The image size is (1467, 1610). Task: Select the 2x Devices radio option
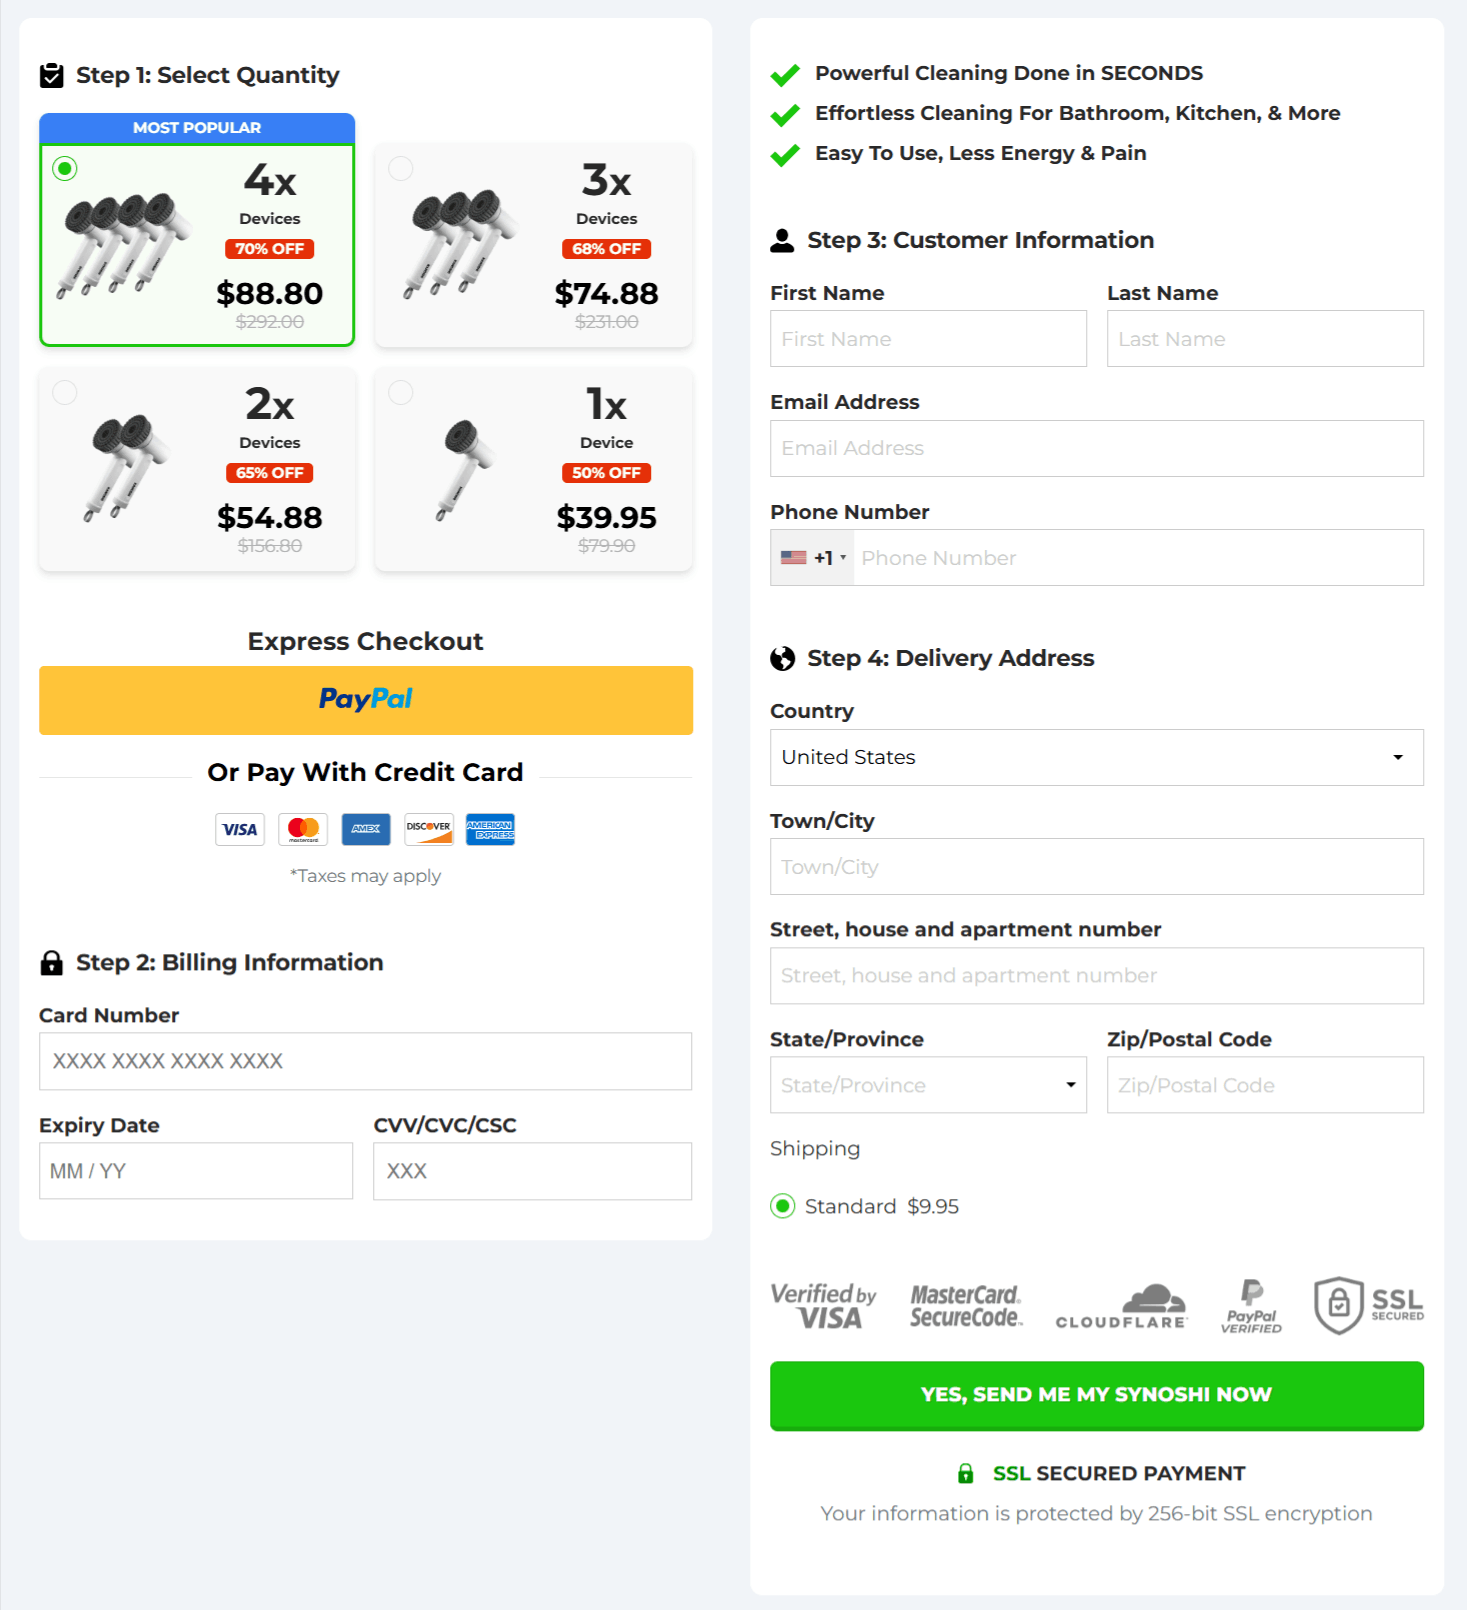[x=65, y=392]
